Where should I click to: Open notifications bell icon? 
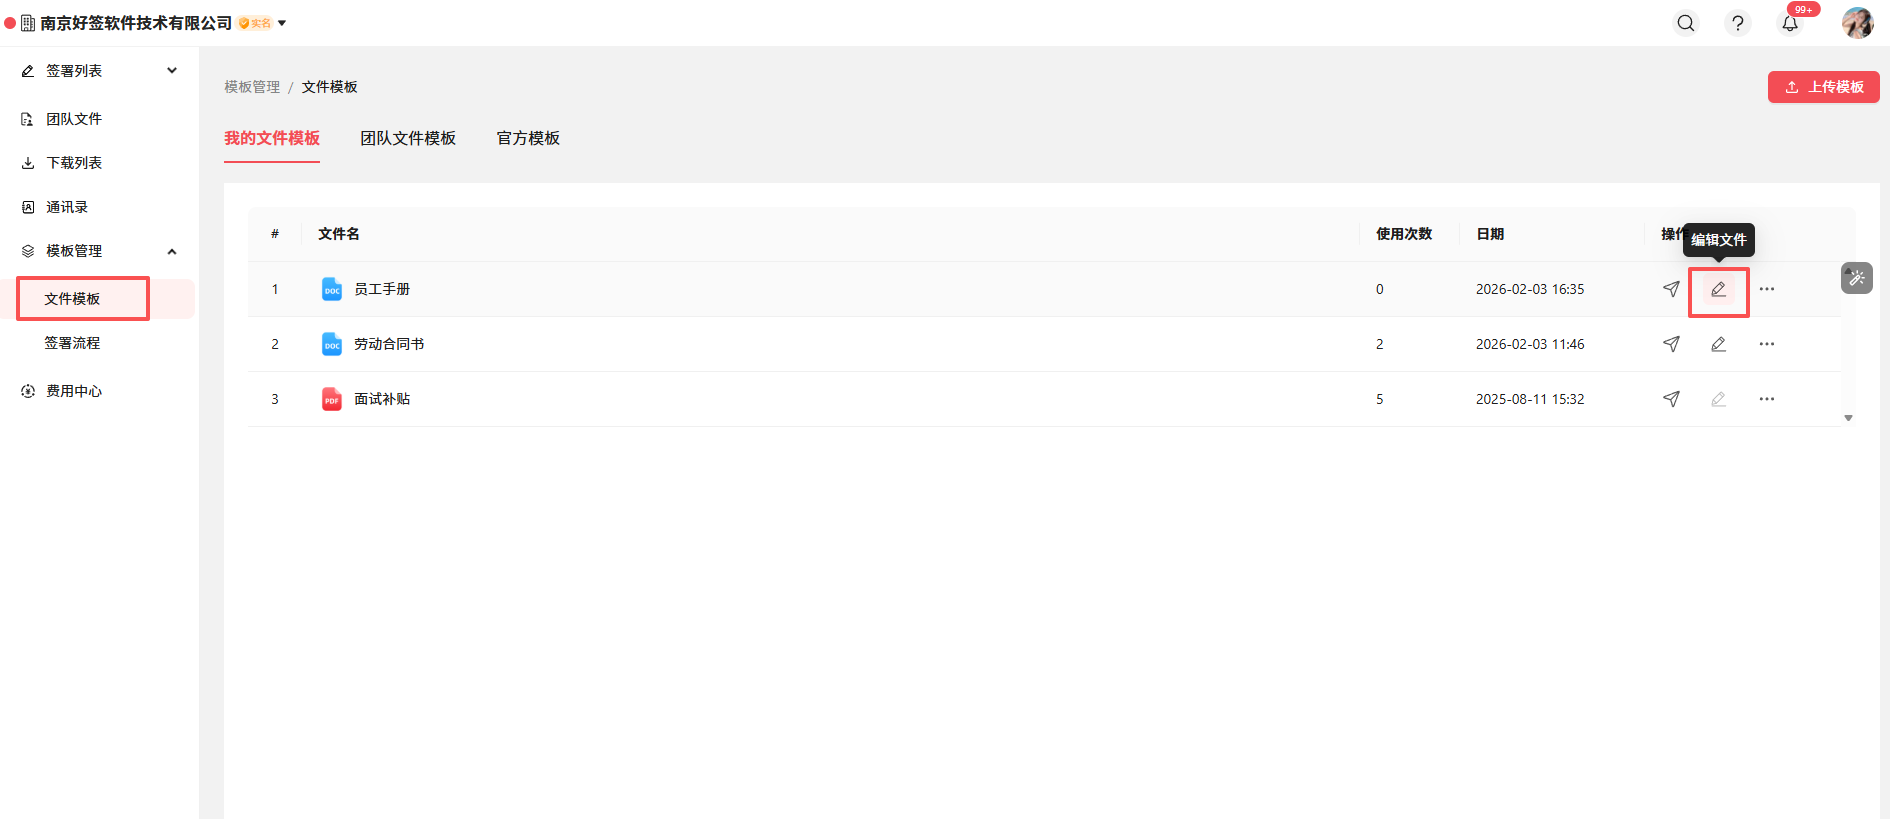coord(1790,23)
